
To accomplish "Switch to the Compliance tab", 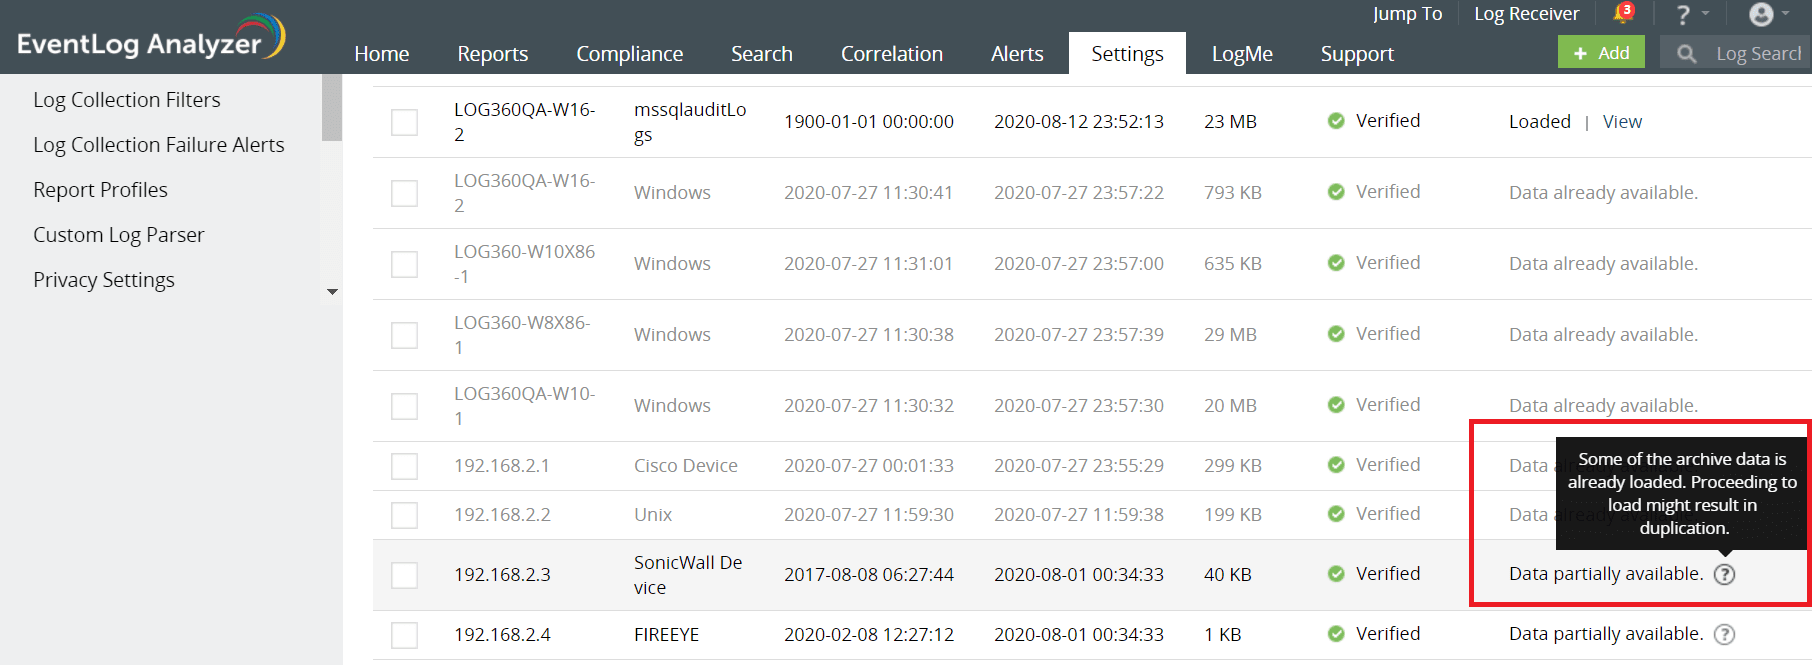I will [629, 54].
